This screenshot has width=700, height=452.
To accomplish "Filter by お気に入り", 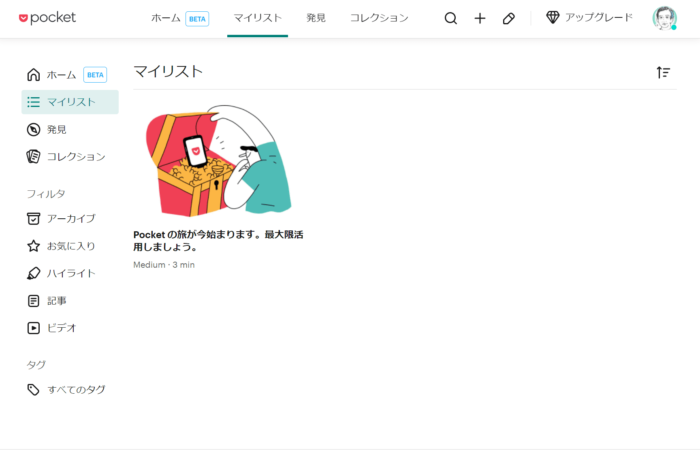I will point(70,246).
